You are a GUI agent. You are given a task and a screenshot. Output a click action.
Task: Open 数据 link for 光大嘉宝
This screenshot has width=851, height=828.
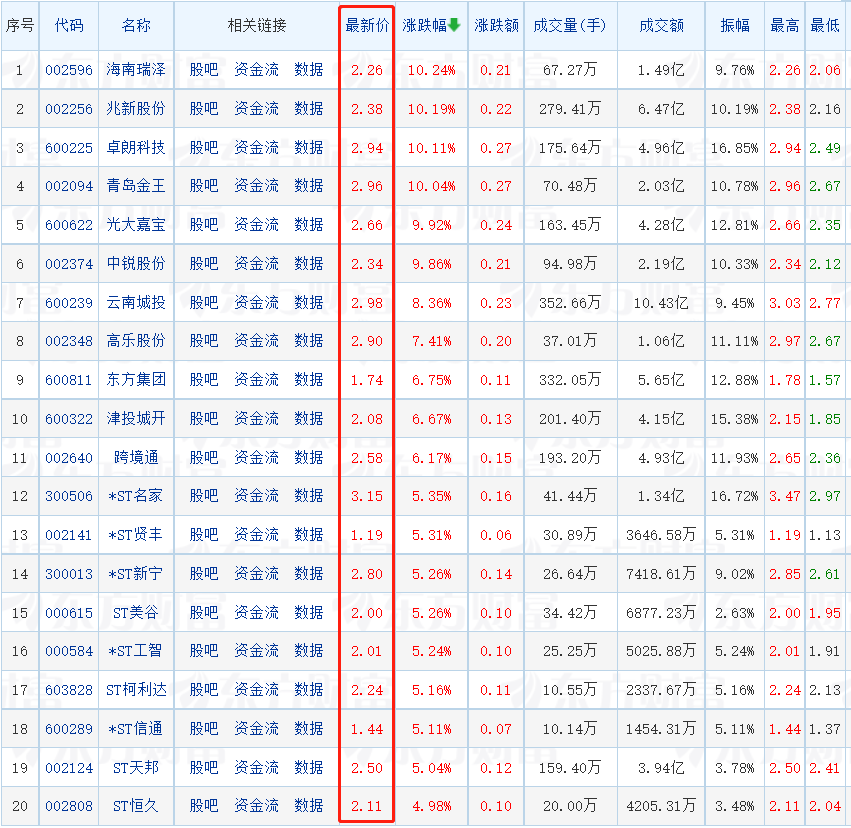click(x=309, y=225)
